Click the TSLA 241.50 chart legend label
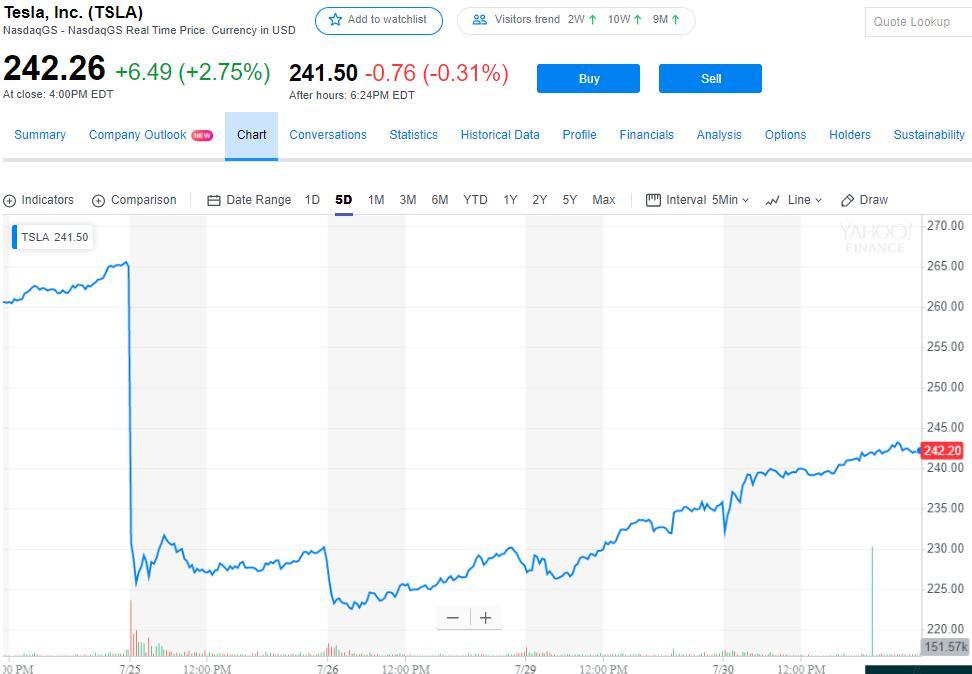Image resolution: width=972 pixels, height=674 pixels. tap(53, 237)
